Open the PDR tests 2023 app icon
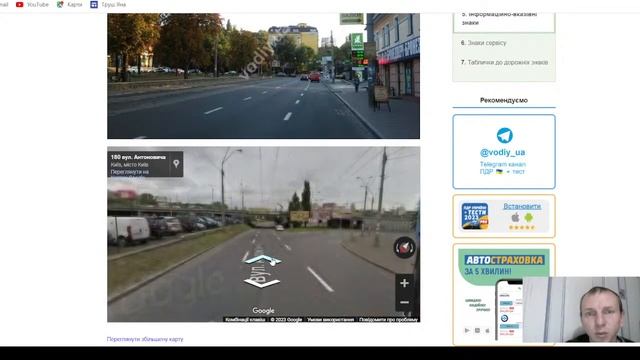This screenshot has width=640, height=360. [x=475, y=216]
